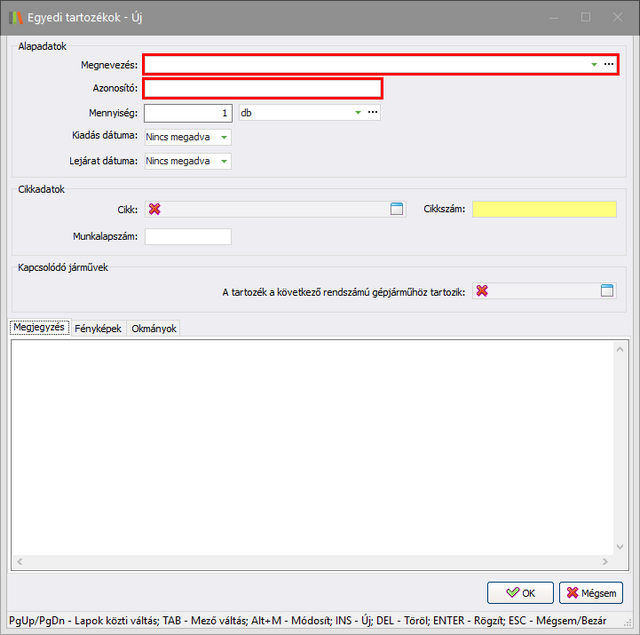The height and width of the screenshot is (635, 640).
Task: Click the app icon in the title bar
Action: point(14,16)
